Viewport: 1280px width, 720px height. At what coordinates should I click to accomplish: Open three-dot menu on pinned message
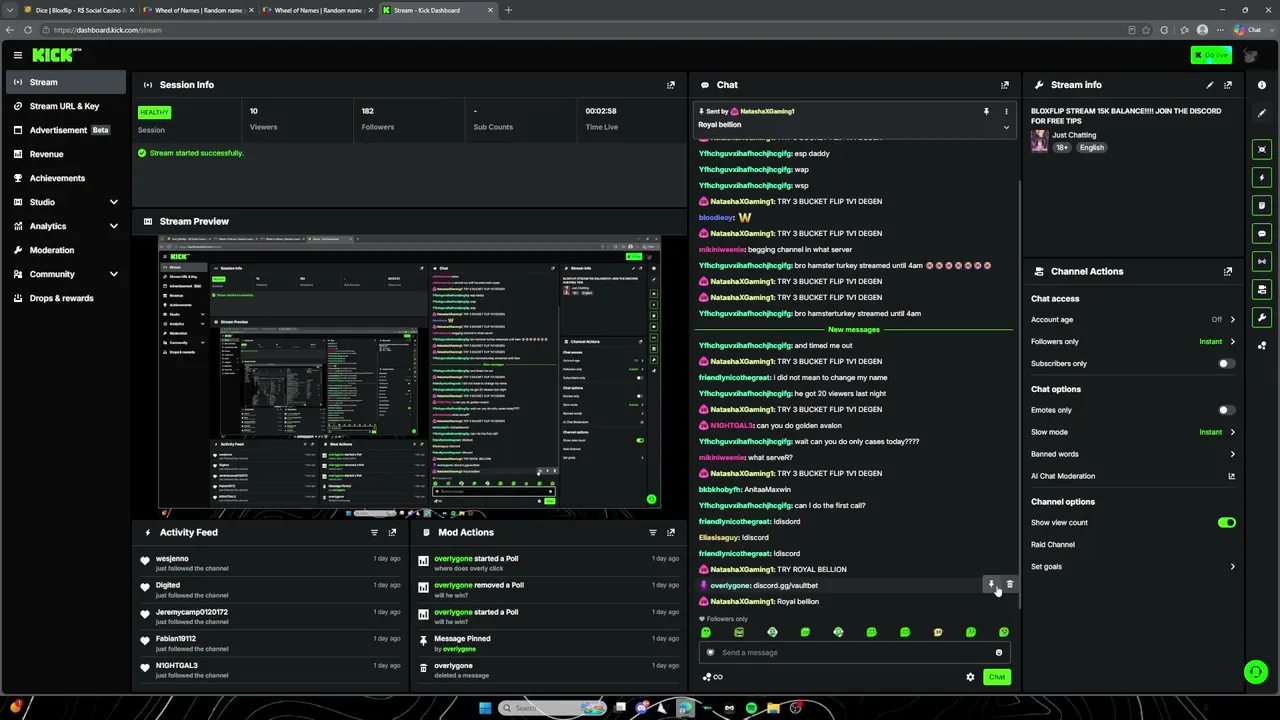pyautogui.click(x=1006, y=111)
